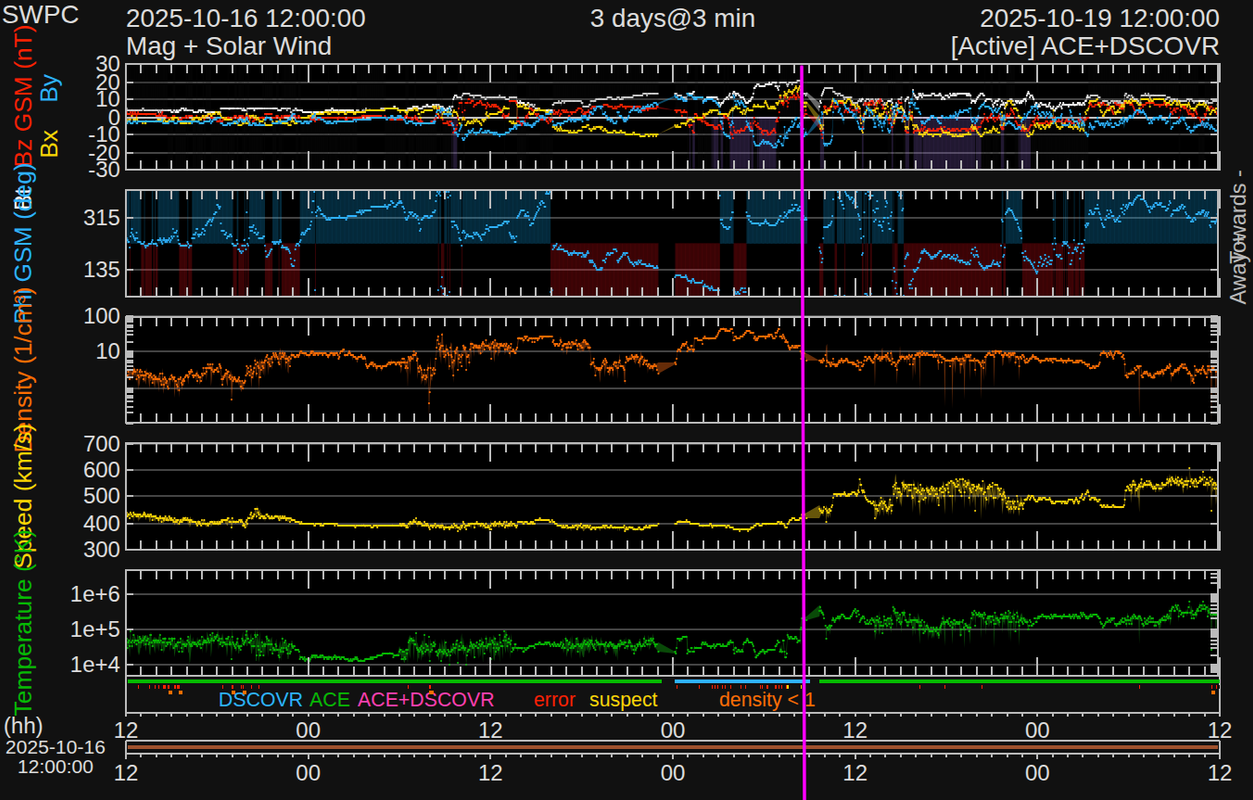
Task: Click the '[Active] ACE+DSCOVR' source label
Action: coord(1085,46)
